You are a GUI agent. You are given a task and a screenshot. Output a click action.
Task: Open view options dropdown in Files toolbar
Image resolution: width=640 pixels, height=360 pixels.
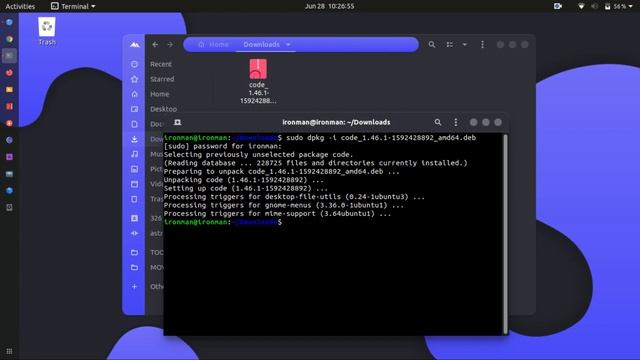464,44
